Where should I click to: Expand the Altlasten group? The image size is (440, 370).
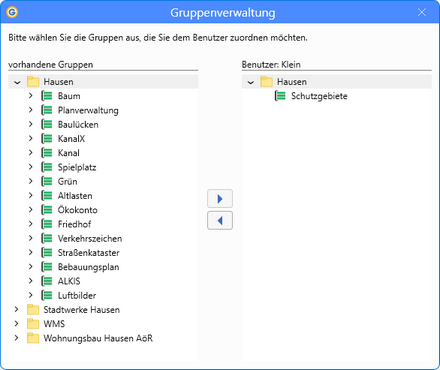31,195
